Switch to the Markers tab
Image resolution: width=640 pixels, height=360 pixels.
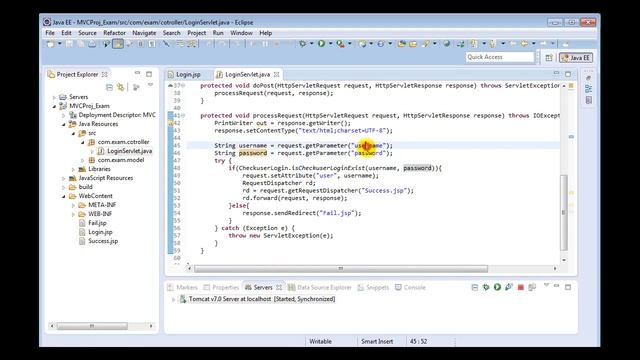click(182, 287)
